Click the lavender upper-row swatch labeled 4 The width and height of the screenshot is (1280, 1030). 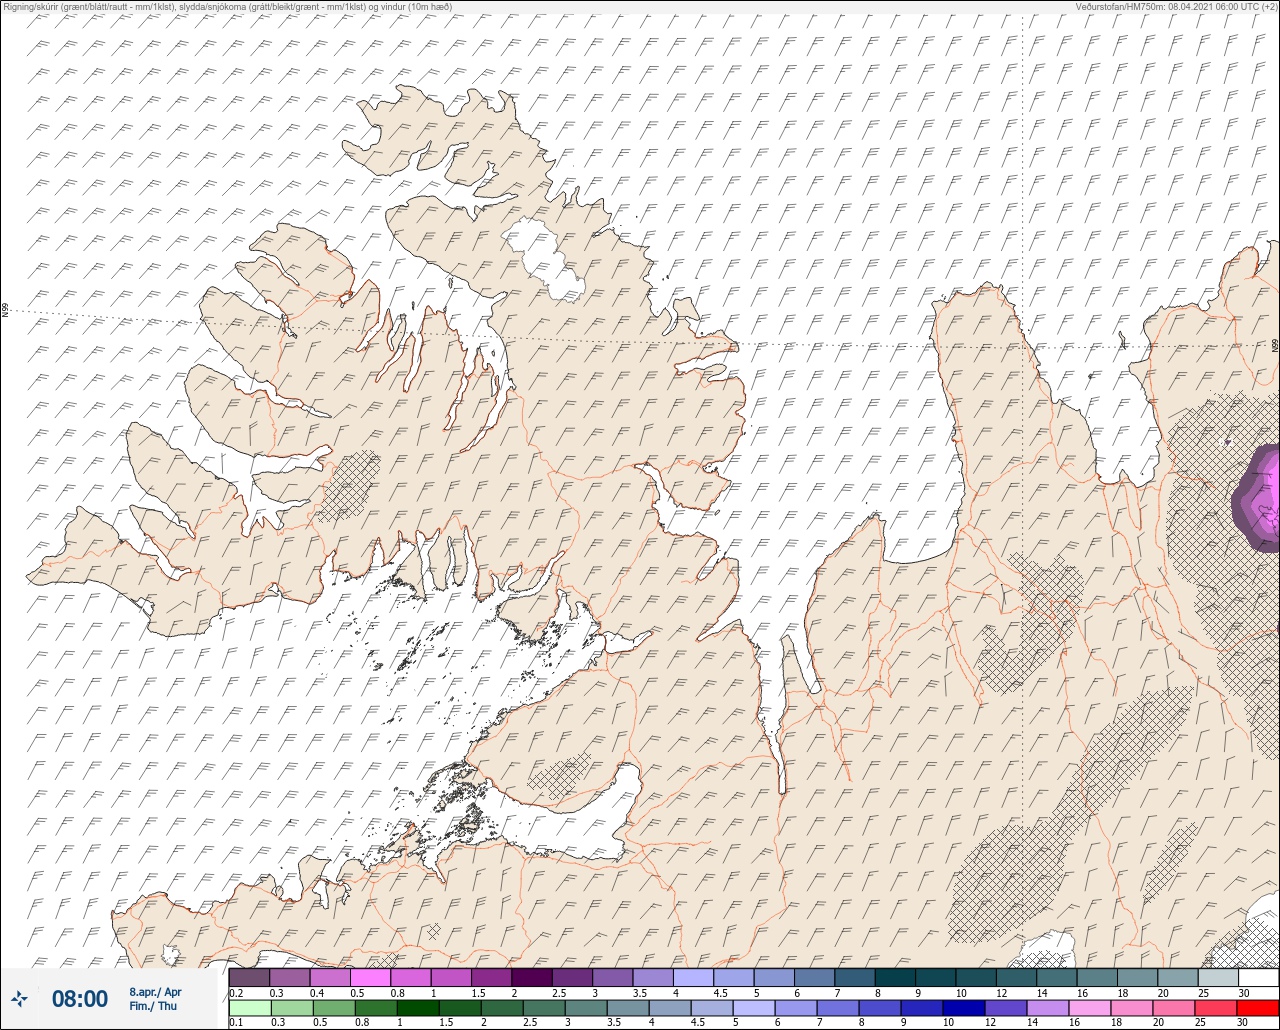pos(693,977)
